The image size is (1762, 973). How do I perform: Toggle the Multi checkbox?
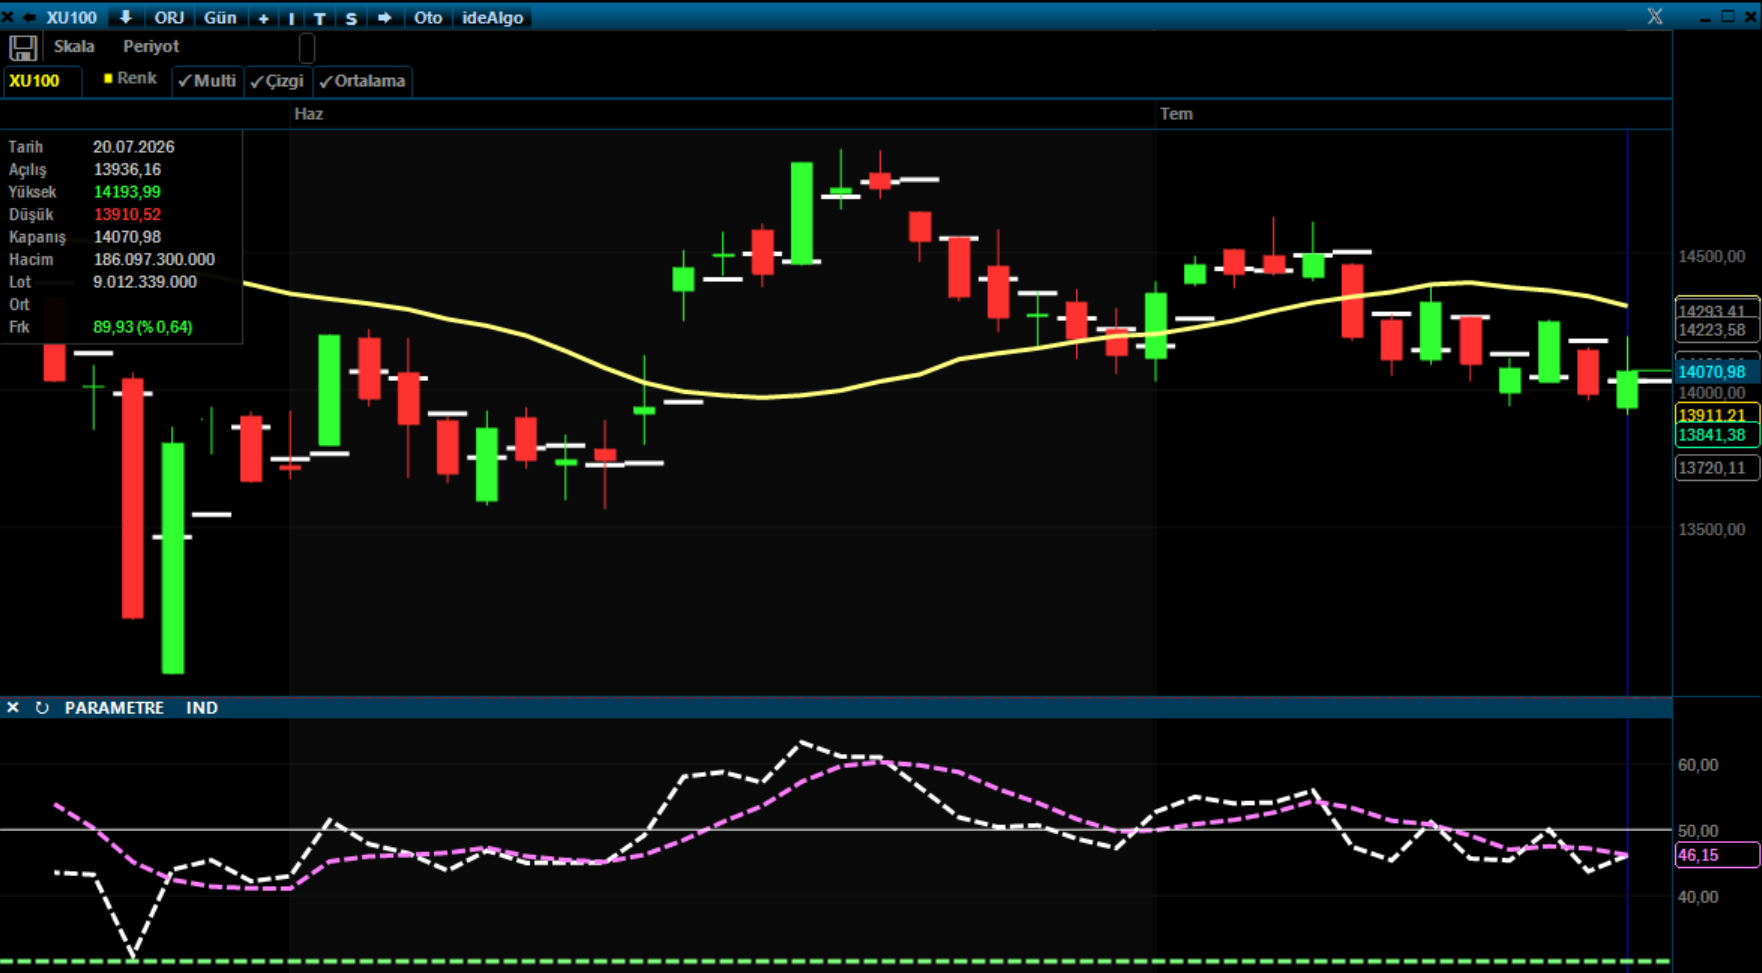207,81
